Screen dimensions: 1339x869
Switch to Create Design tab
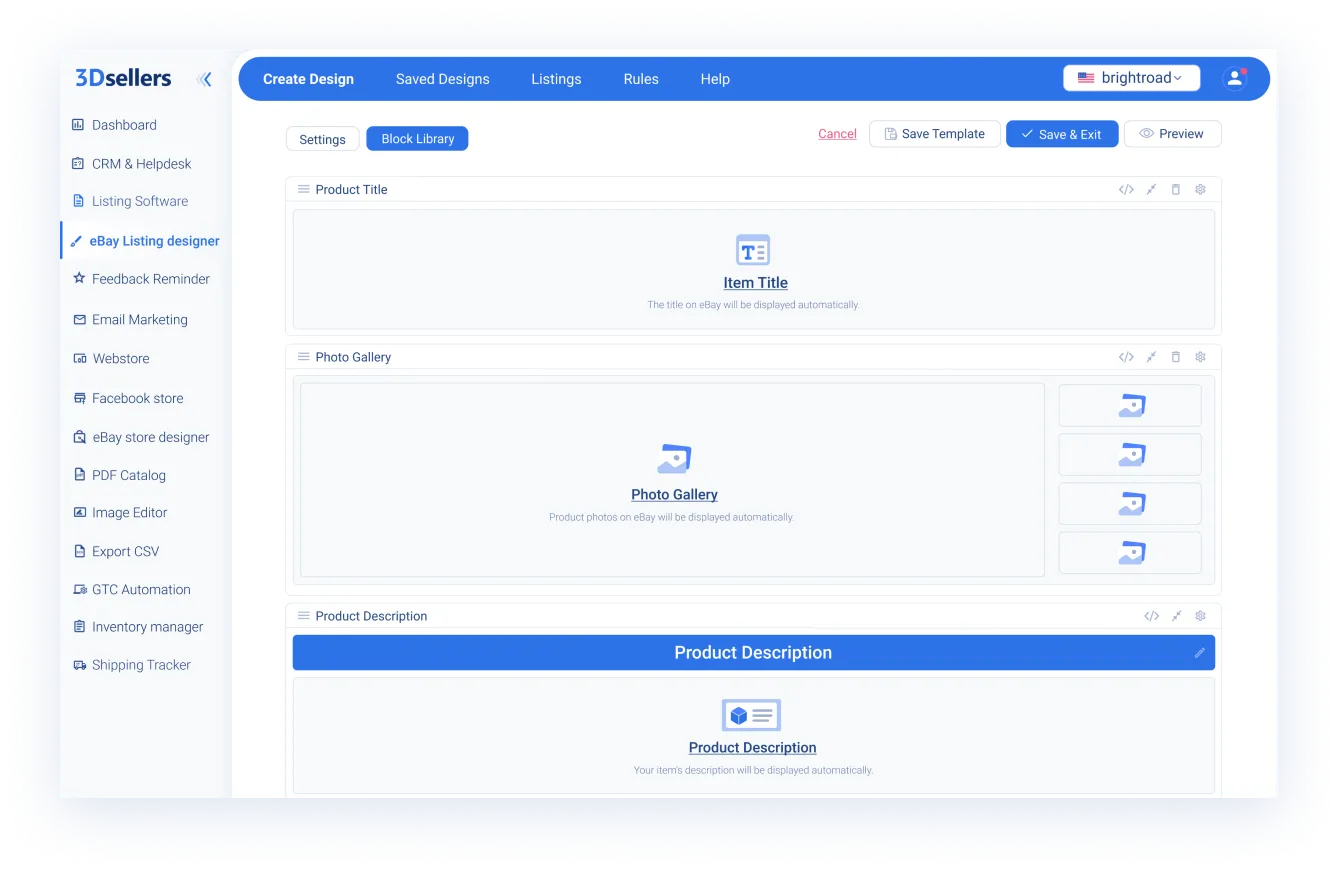tap(308, 79)
